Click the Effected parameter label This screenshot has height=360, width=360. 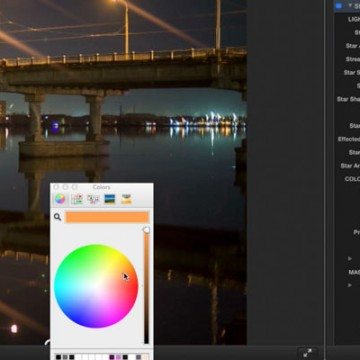coord(349,139)
